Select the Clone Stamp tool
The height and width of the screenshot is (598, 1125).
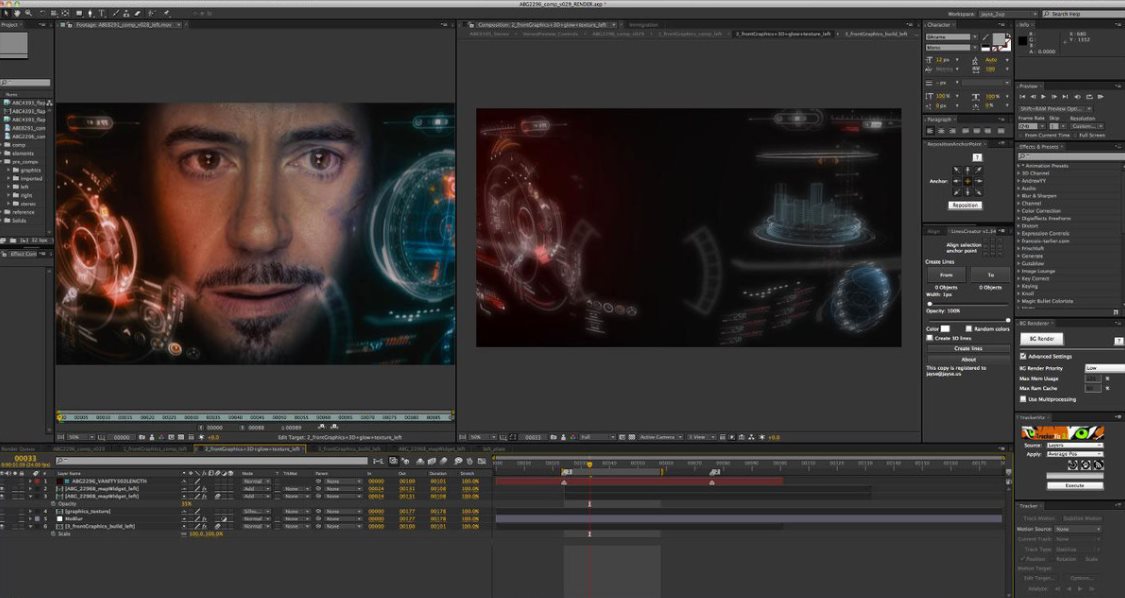pyautogui.click(x=126, y=13)
